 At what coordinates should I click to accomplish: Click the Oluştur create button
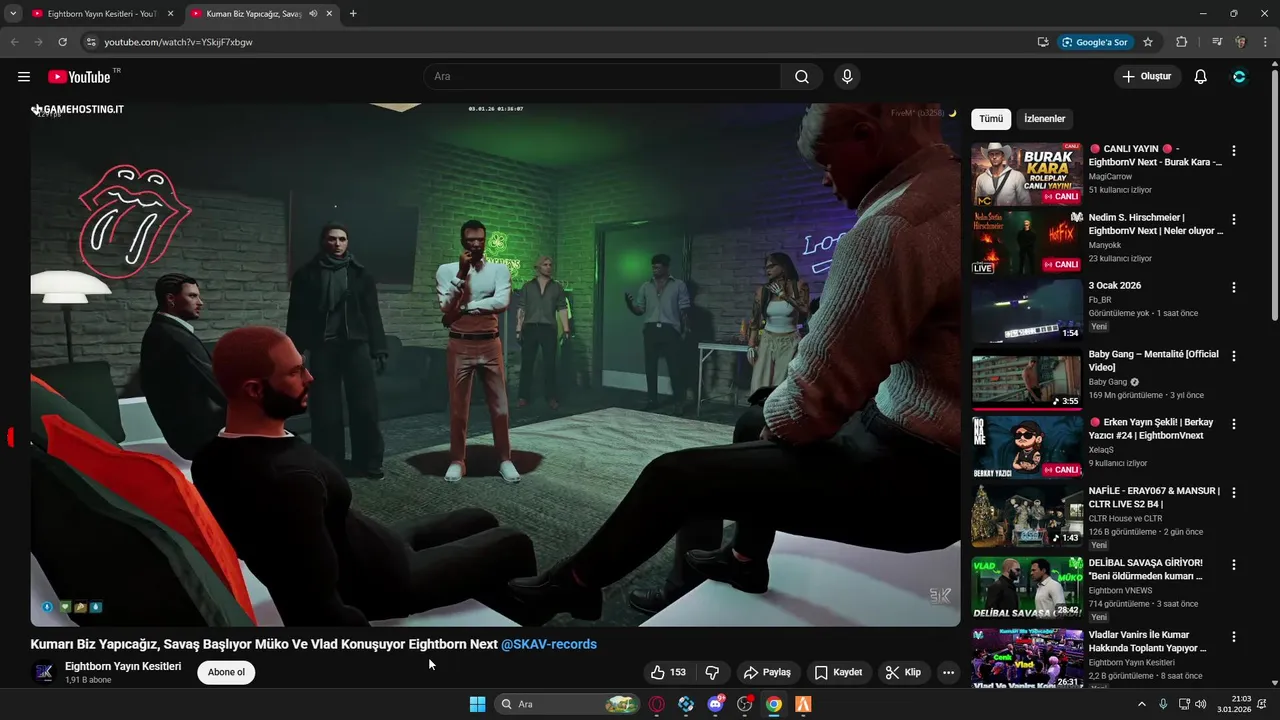pyautogui.click(x=1148, y=77)
